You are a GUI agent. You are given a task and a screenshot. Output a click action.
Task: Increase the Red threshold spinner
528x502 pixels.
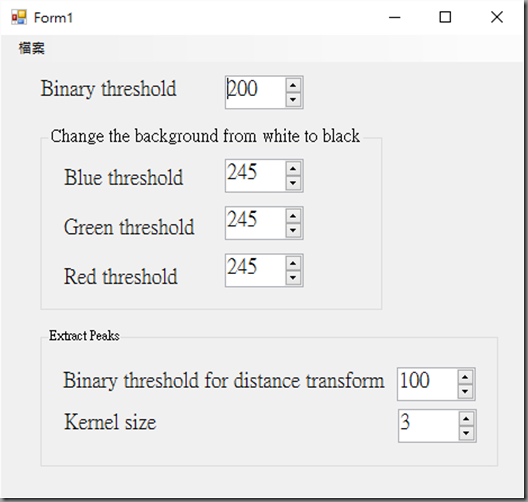click(x=293, y=263)
